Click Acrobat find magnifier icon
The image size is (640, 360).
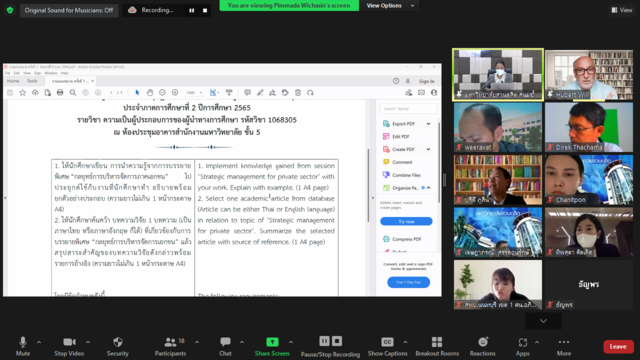73,93
